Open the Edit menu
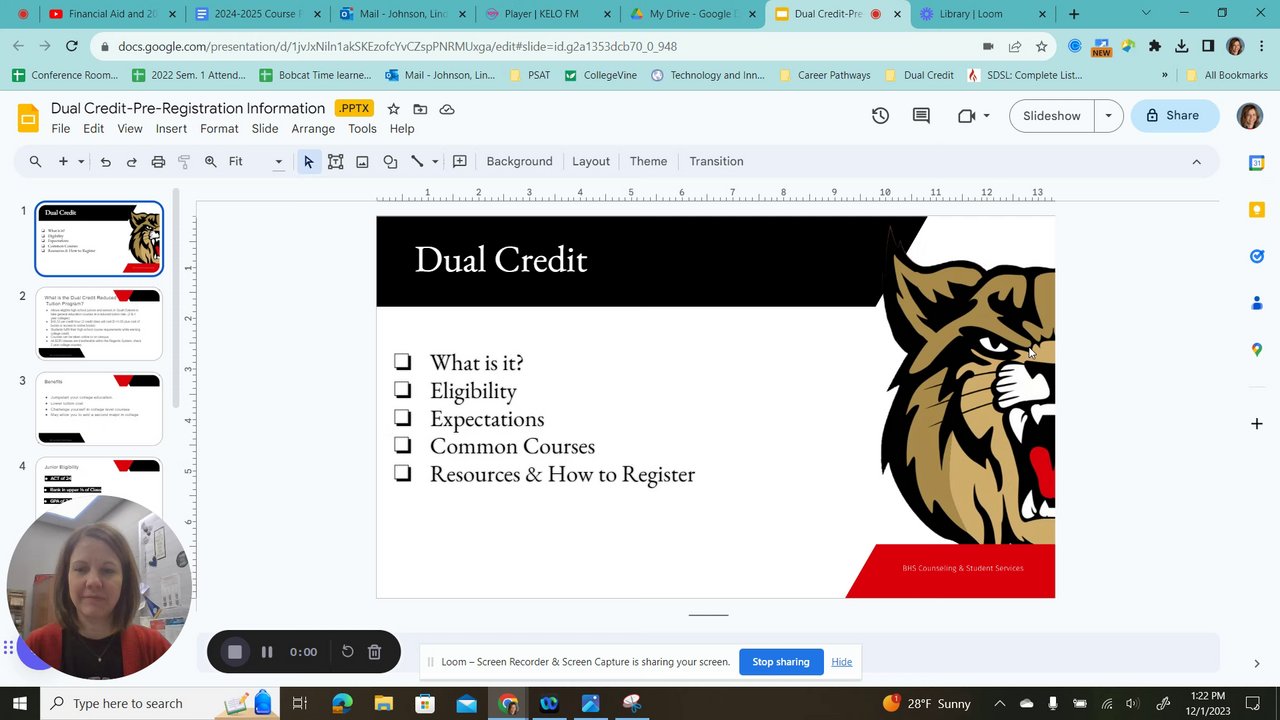This screenshot has height=720, width=1280. pos(93,129)
